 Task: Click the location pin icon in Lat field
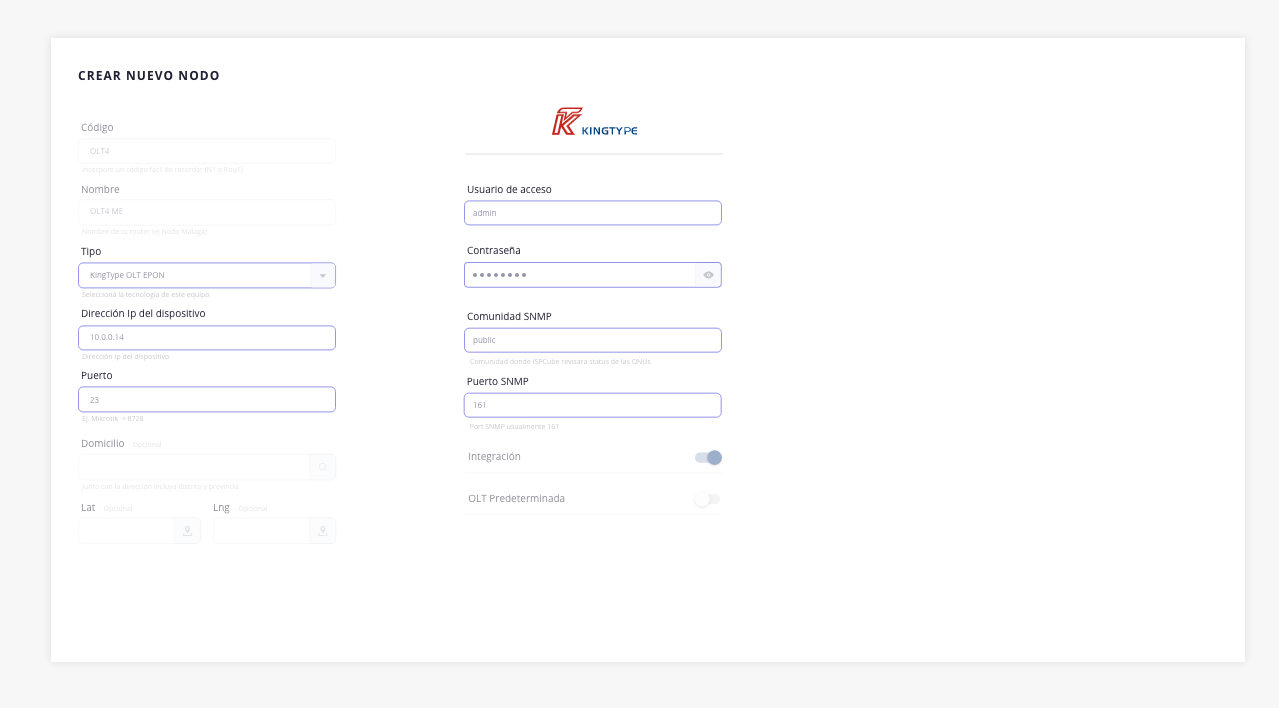[x=187, y=531]
